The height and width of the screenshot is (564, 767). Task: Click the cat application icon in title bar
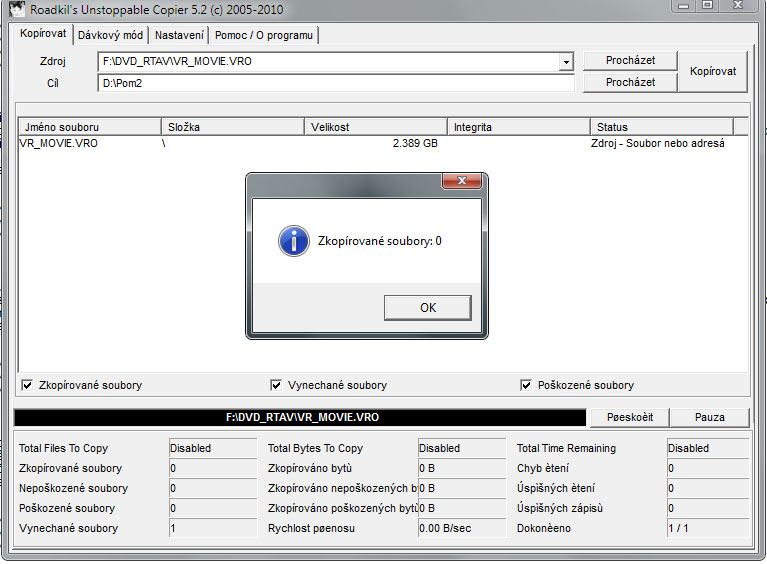point(17,8)
